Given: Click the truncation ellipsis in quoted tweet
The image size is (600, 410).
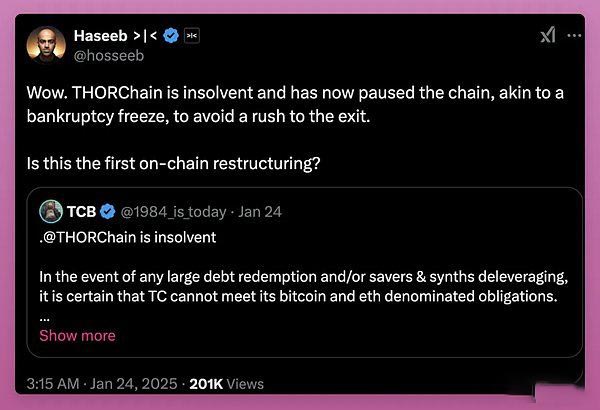Looking at the screenshot, I should pos(44,315).
